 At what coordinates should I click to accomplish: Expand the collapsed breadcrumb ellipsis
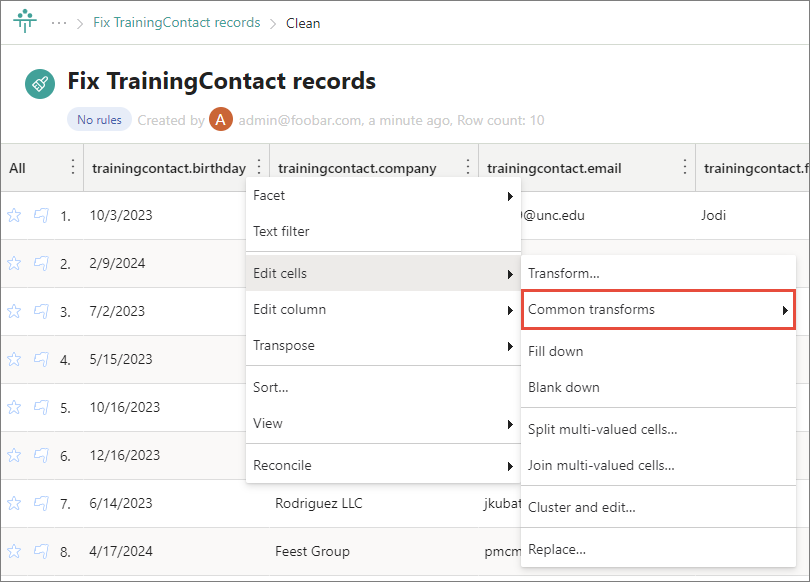click(59, 23)
